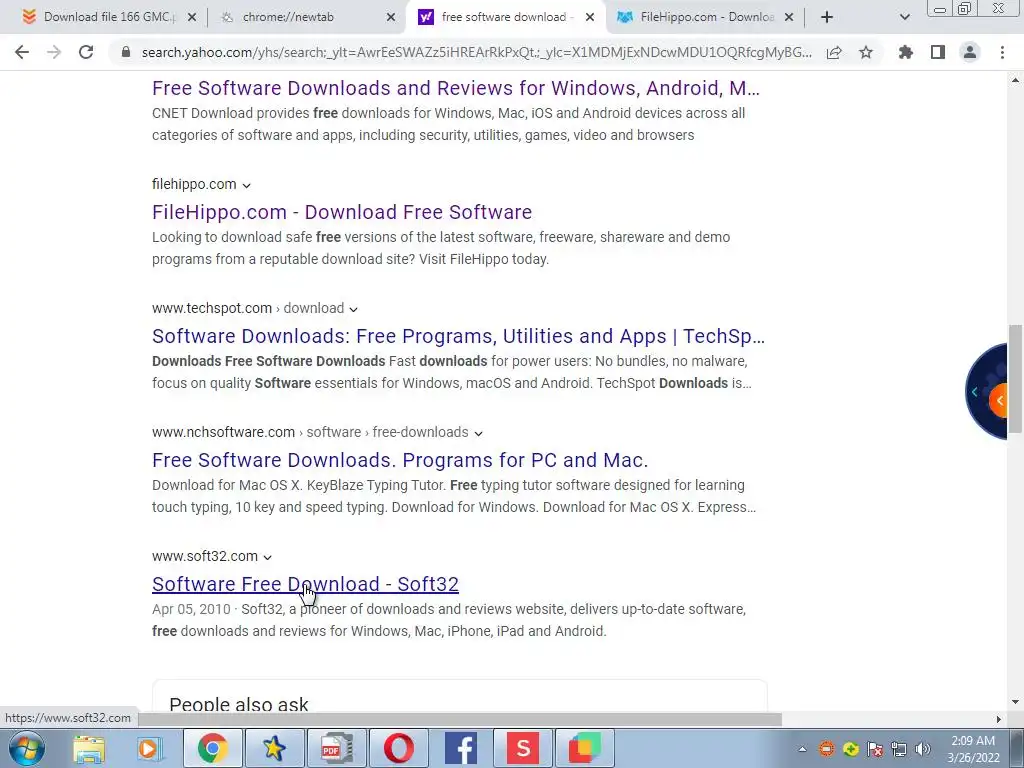The image size is (1024, 768).
Task: Share this page icon in address bar
Action: [834, 52]
